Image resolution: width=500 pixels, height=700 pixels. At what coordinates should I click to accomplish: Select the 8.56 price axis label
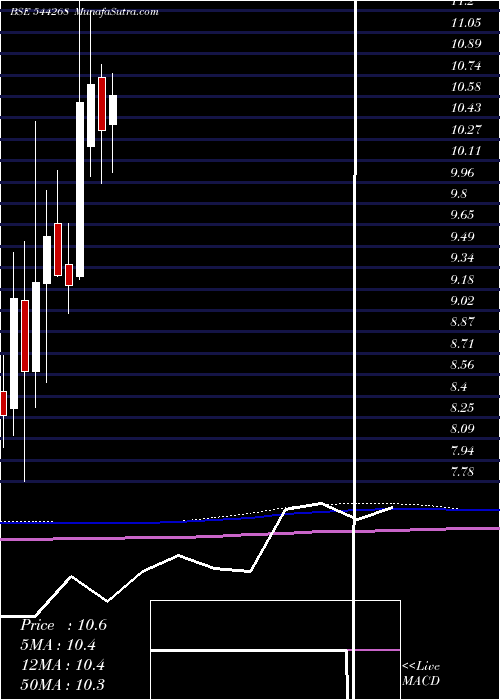(x=462, y=365)
